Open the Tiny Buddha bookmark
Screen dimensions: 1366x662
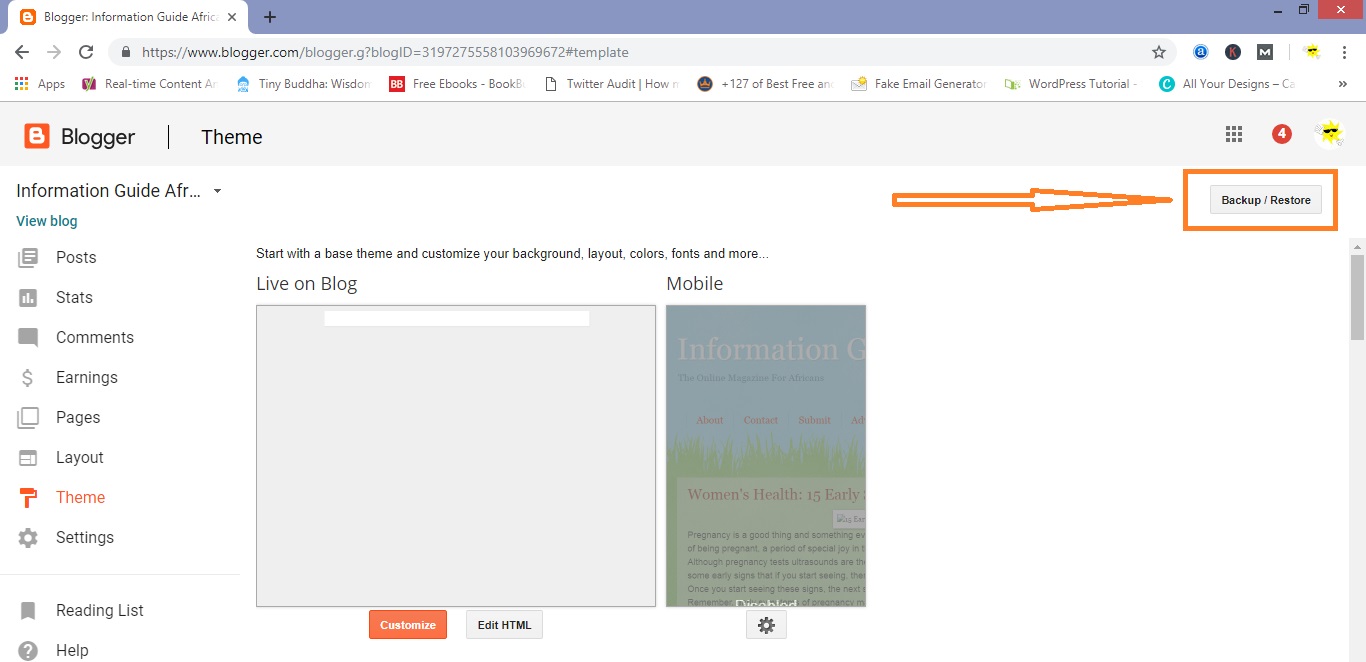pyautogui.click(x=303, y=84)
